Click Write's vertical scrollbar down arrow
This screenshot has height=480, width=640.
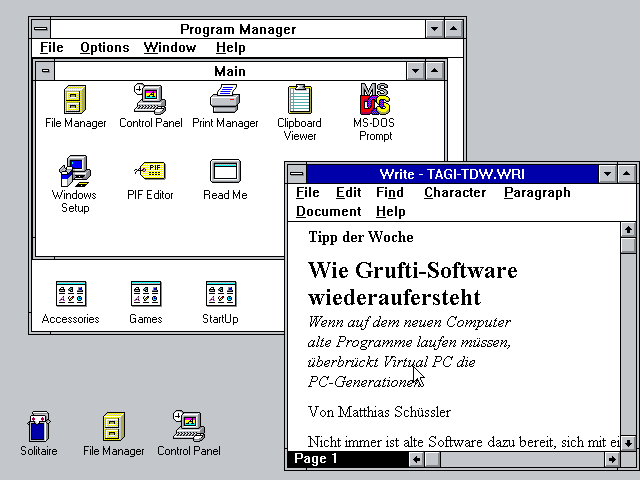[627, 442]
